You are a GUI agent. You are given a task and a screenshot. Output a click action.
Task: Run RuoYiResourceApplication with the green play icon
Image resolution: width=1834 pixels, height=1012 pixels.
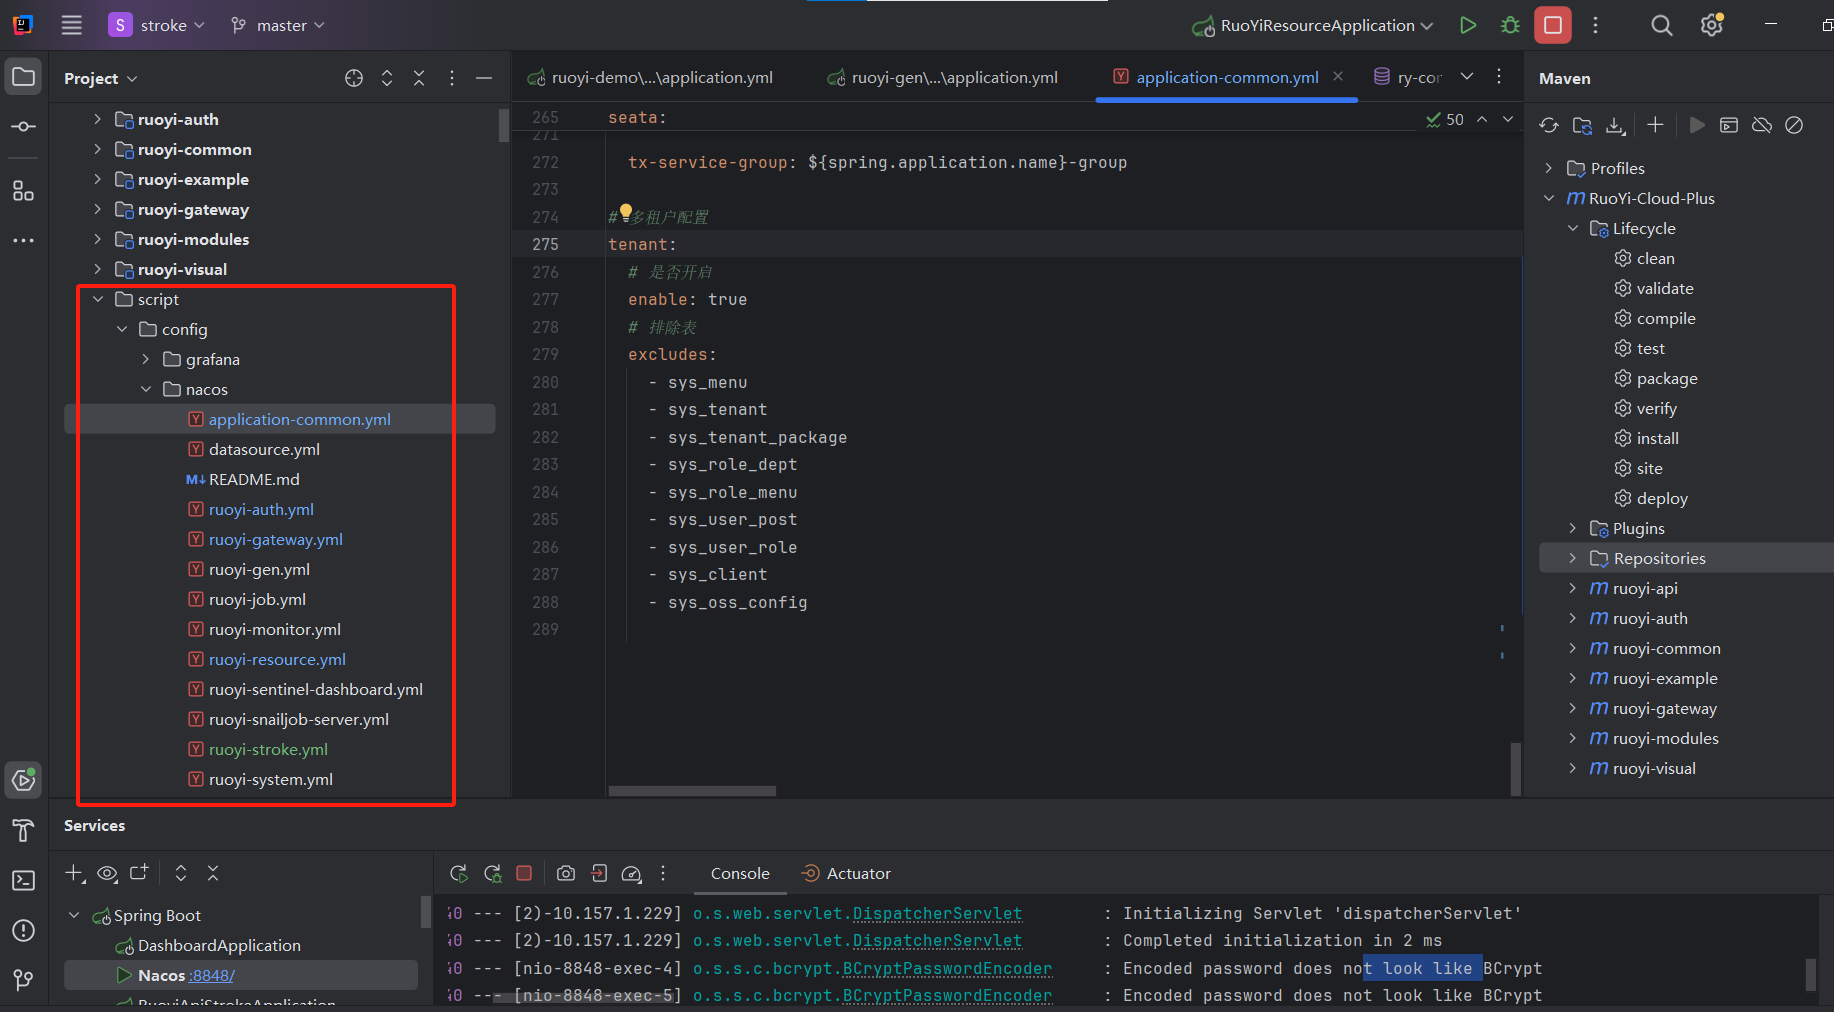(1468, 25)
